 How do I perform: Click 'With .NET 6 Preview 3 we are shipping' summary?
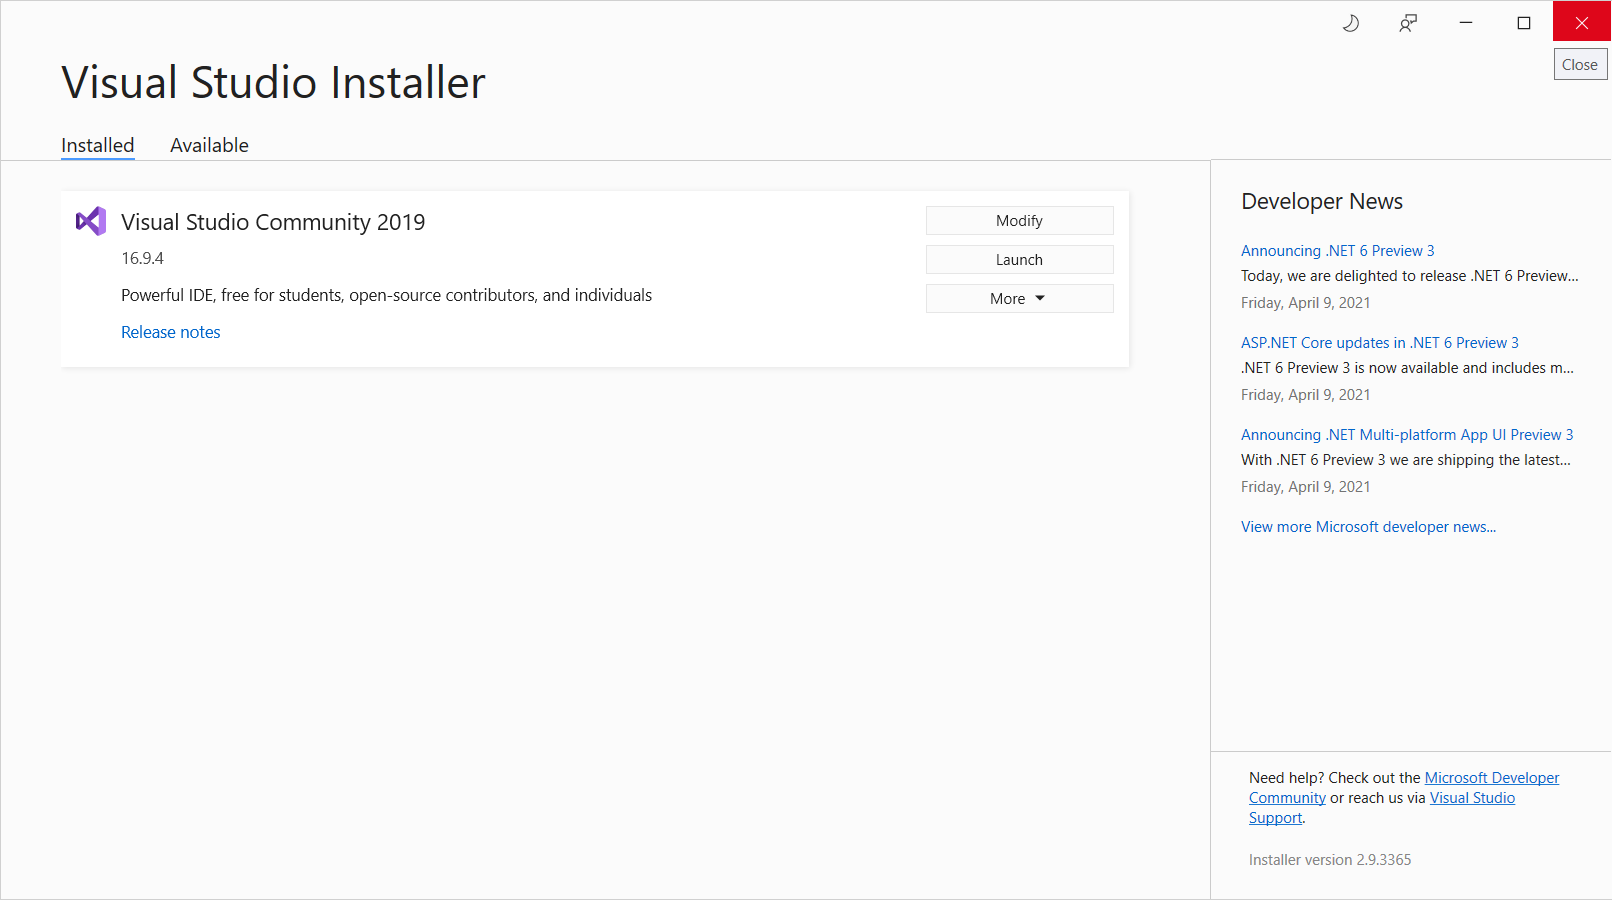point(1406,460)
